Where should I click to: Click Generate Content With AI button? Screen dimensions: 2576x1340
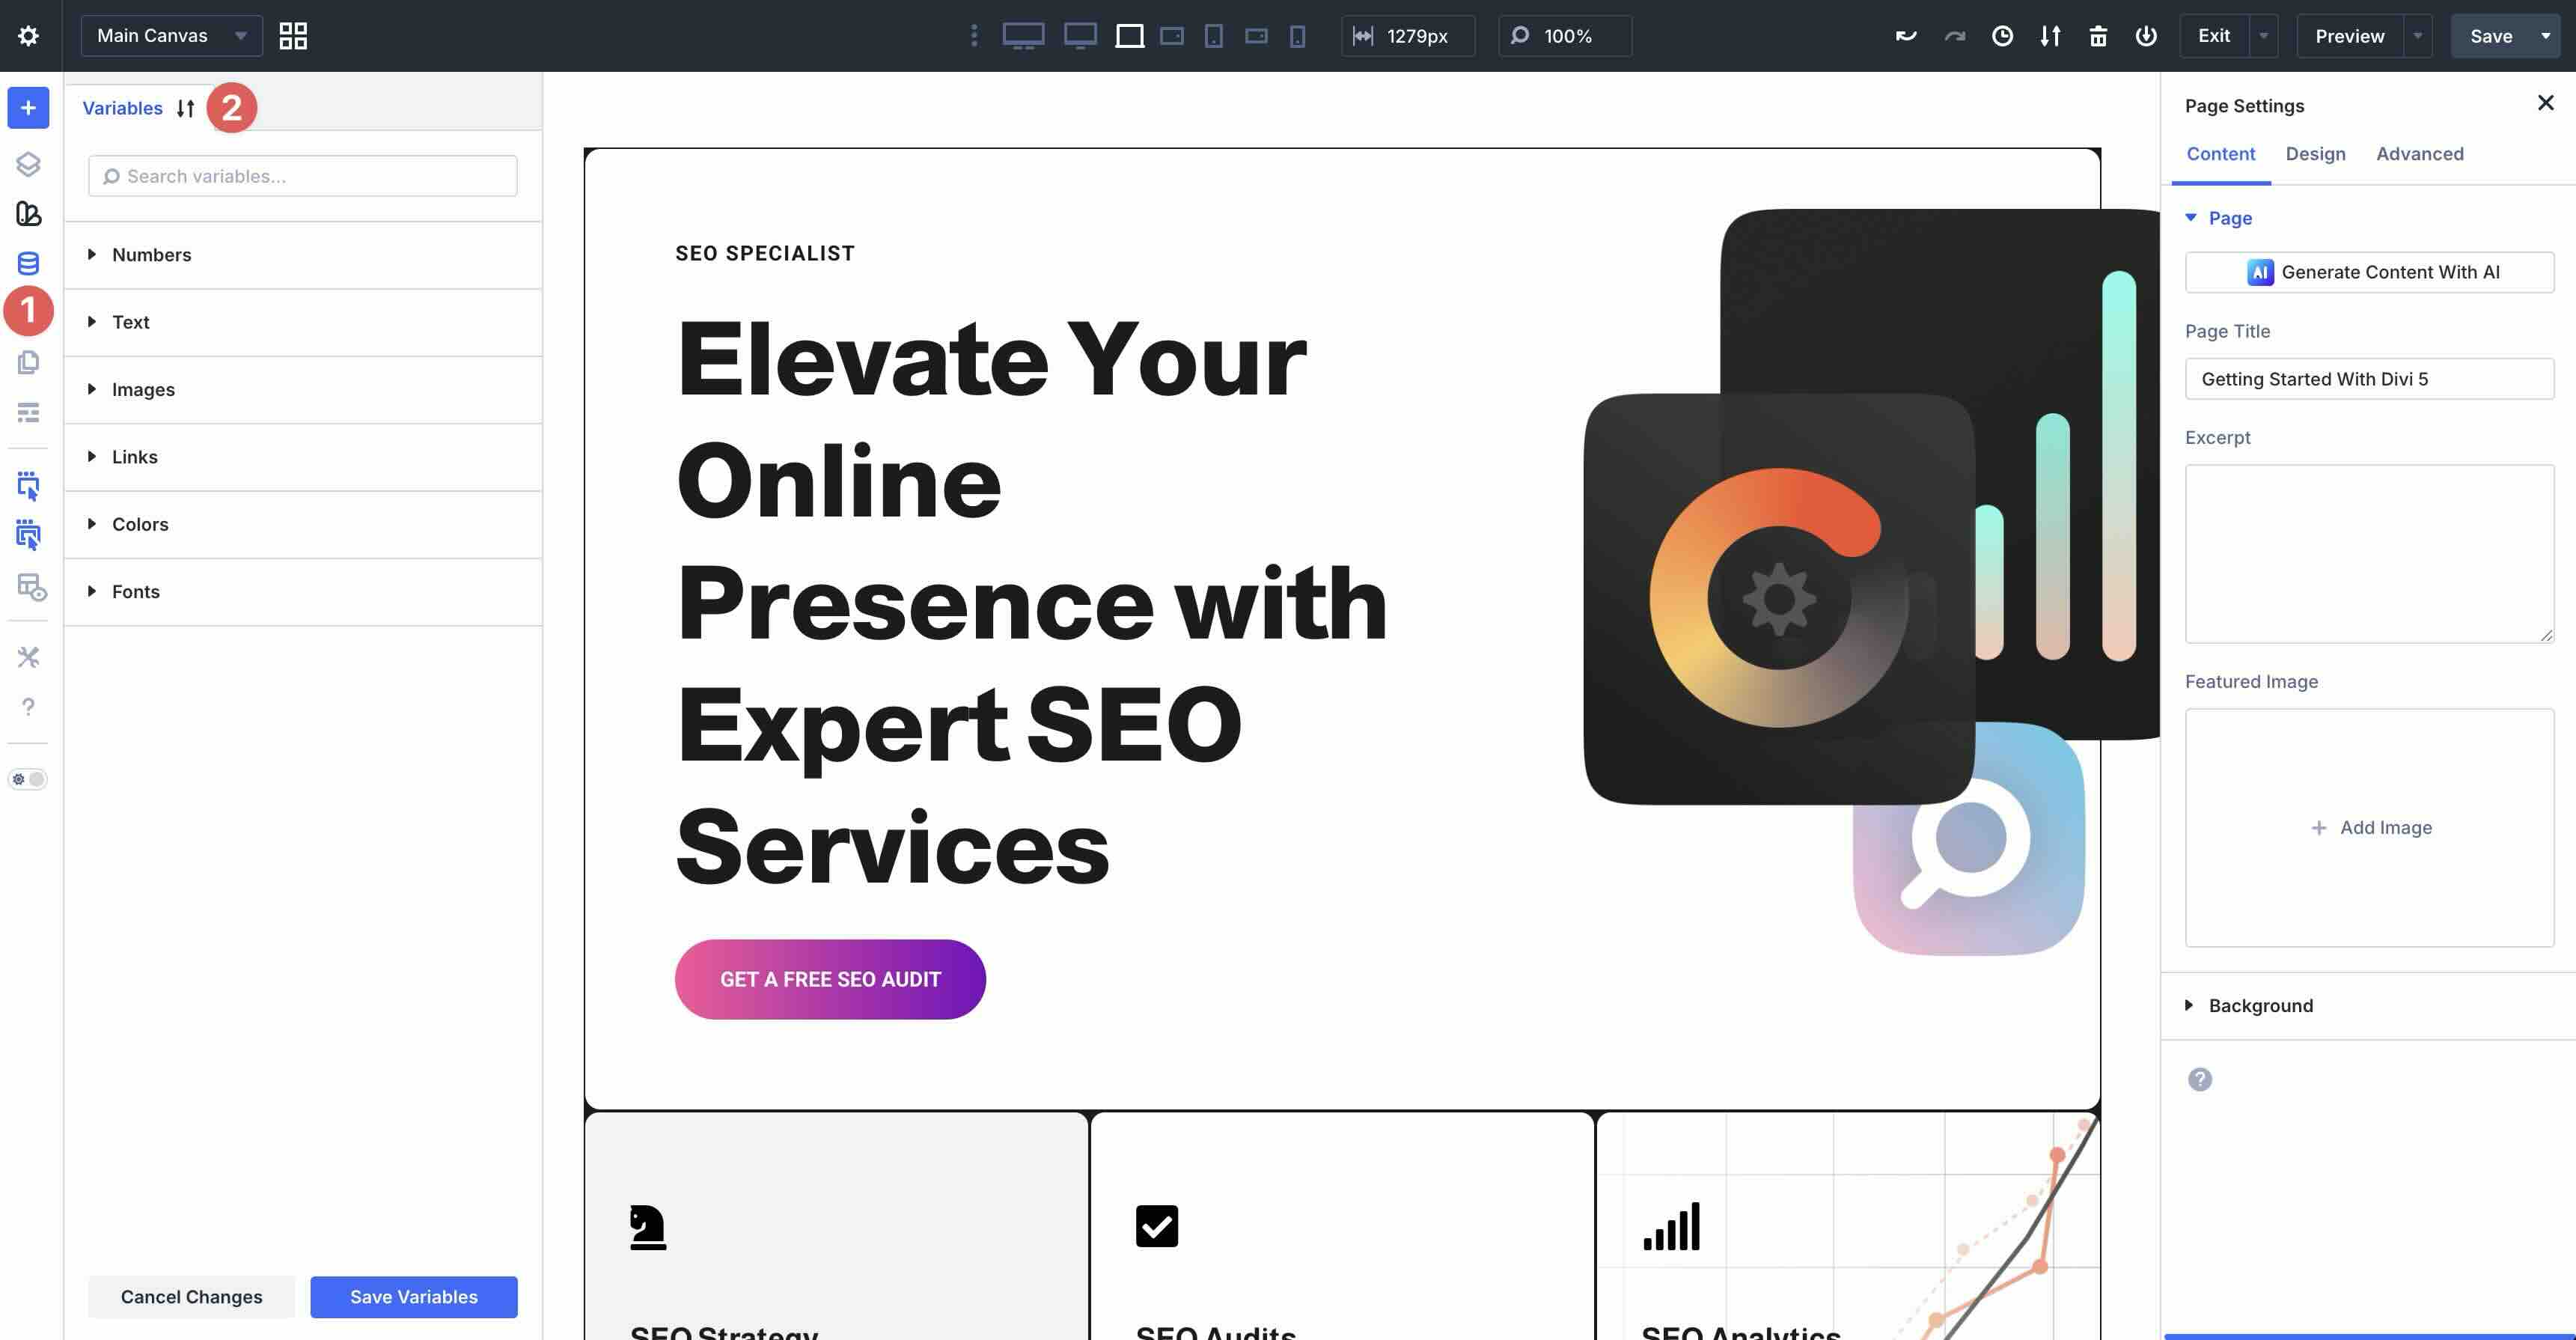point(2369,272)
